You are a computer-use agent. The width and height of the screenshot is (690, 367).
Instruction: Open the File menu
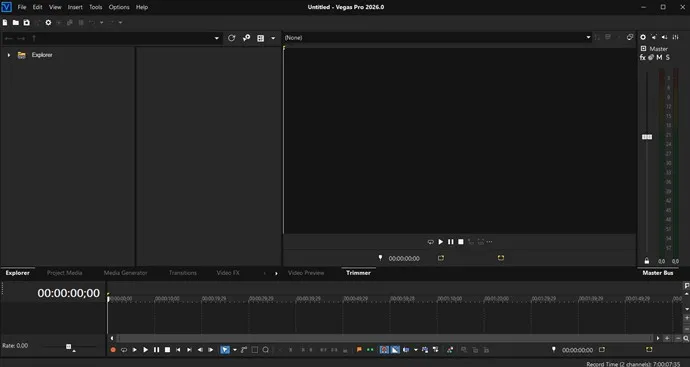(22, 7)
